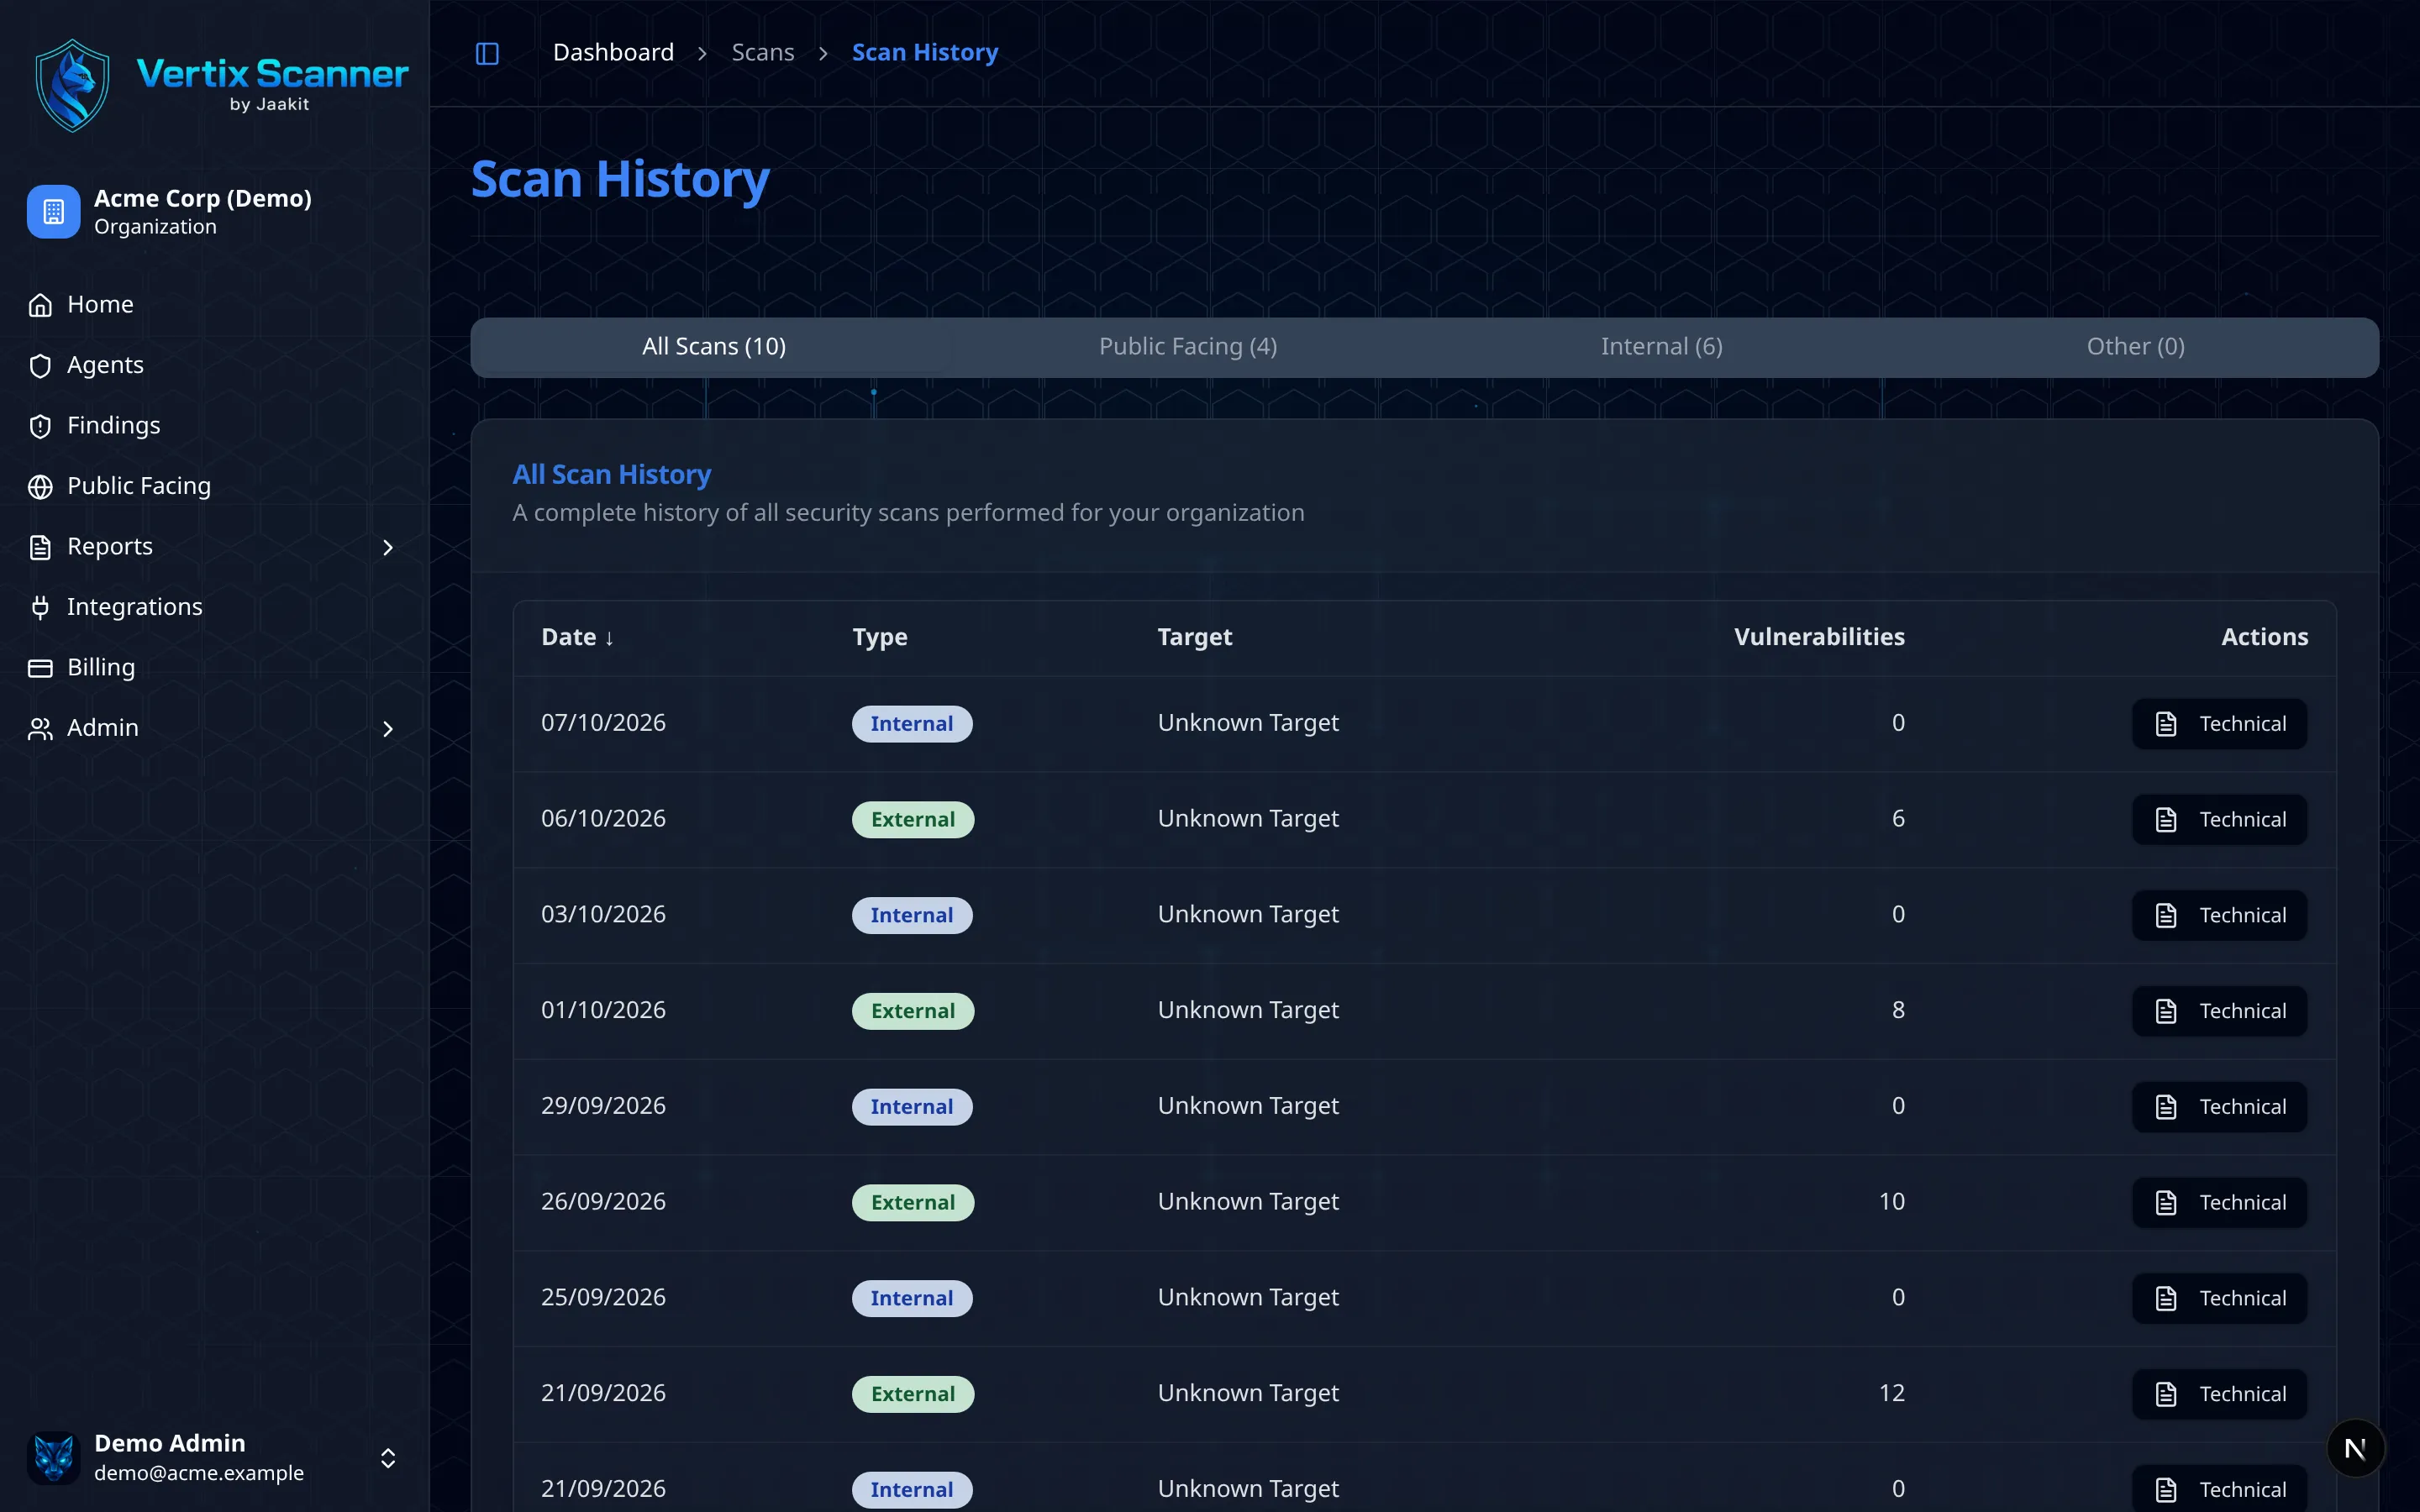2420x1512 pixels.
Task: Click the Vertix Scanner lynx logo
Action: [72, 86]
